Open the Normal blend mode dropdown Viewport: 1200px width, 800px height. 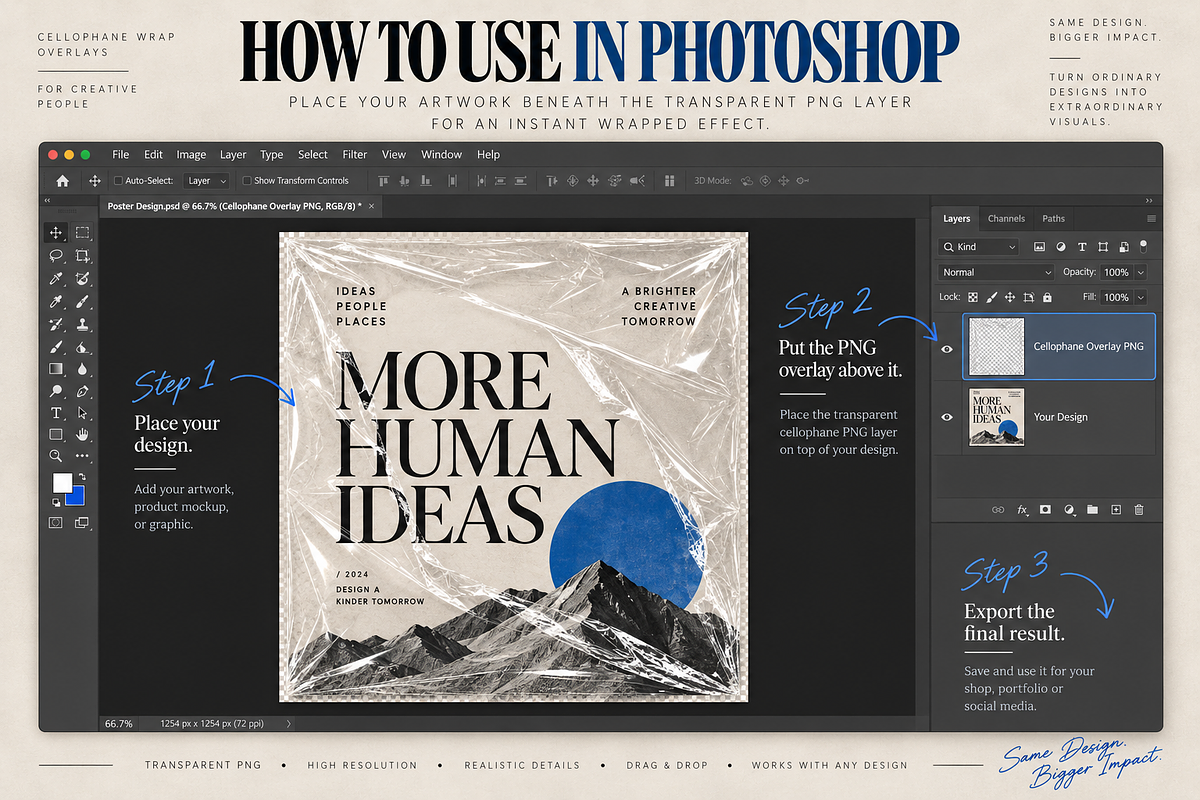[x=996, y=272]
